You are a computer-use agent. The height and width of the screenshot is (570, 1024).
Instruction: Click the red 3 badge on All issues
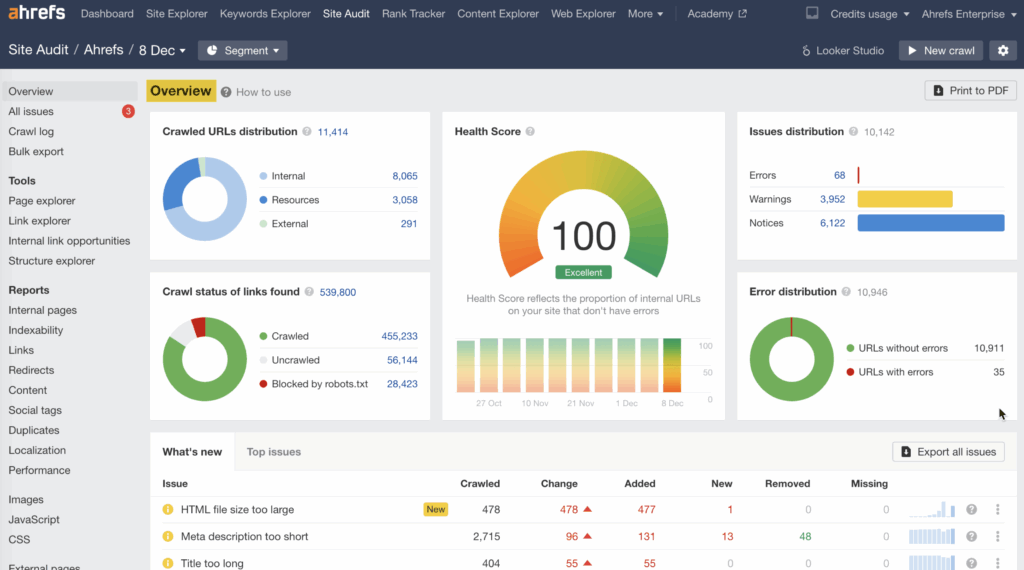(128, 111)
